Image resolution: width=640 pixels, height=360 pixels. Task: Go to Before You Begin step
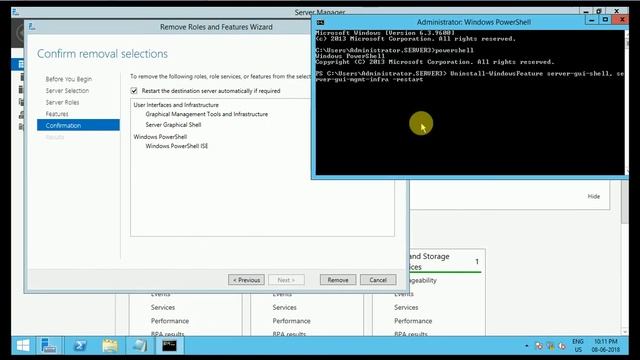coord(69,79)
